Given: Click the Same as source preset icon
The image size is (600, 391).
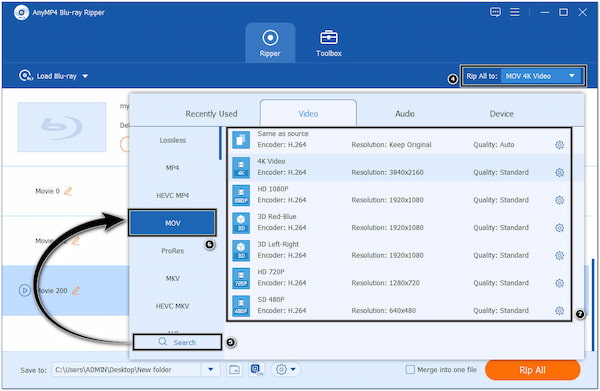Looking at the screenshot, I should point(241,140).
